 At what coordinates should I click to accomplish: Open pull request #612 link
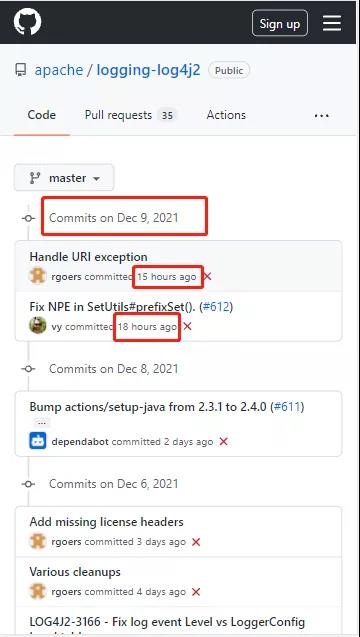[x=216, y=307]
